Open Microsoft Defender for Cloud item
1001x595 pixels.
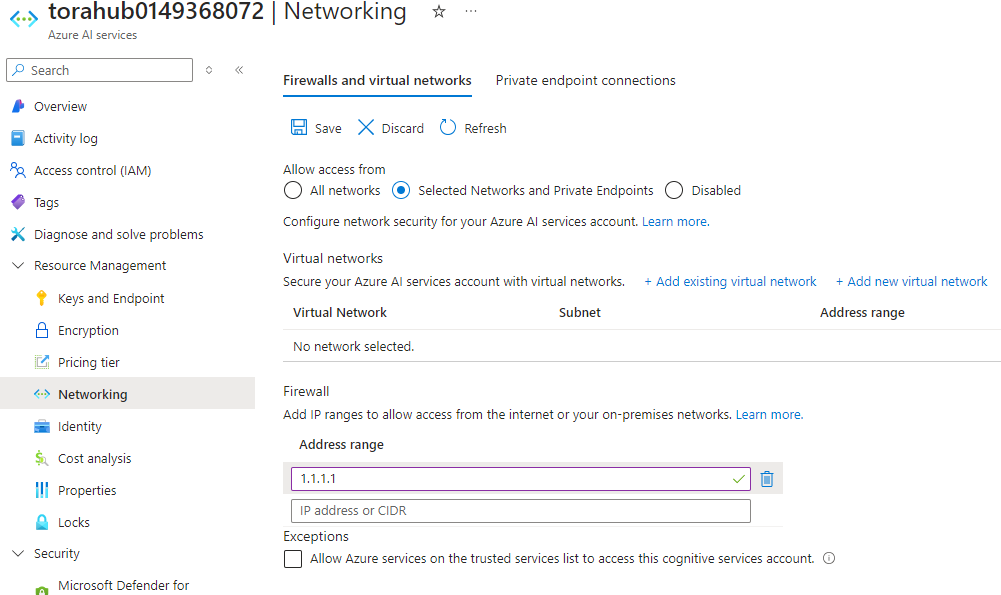click(x=124, y=585)
